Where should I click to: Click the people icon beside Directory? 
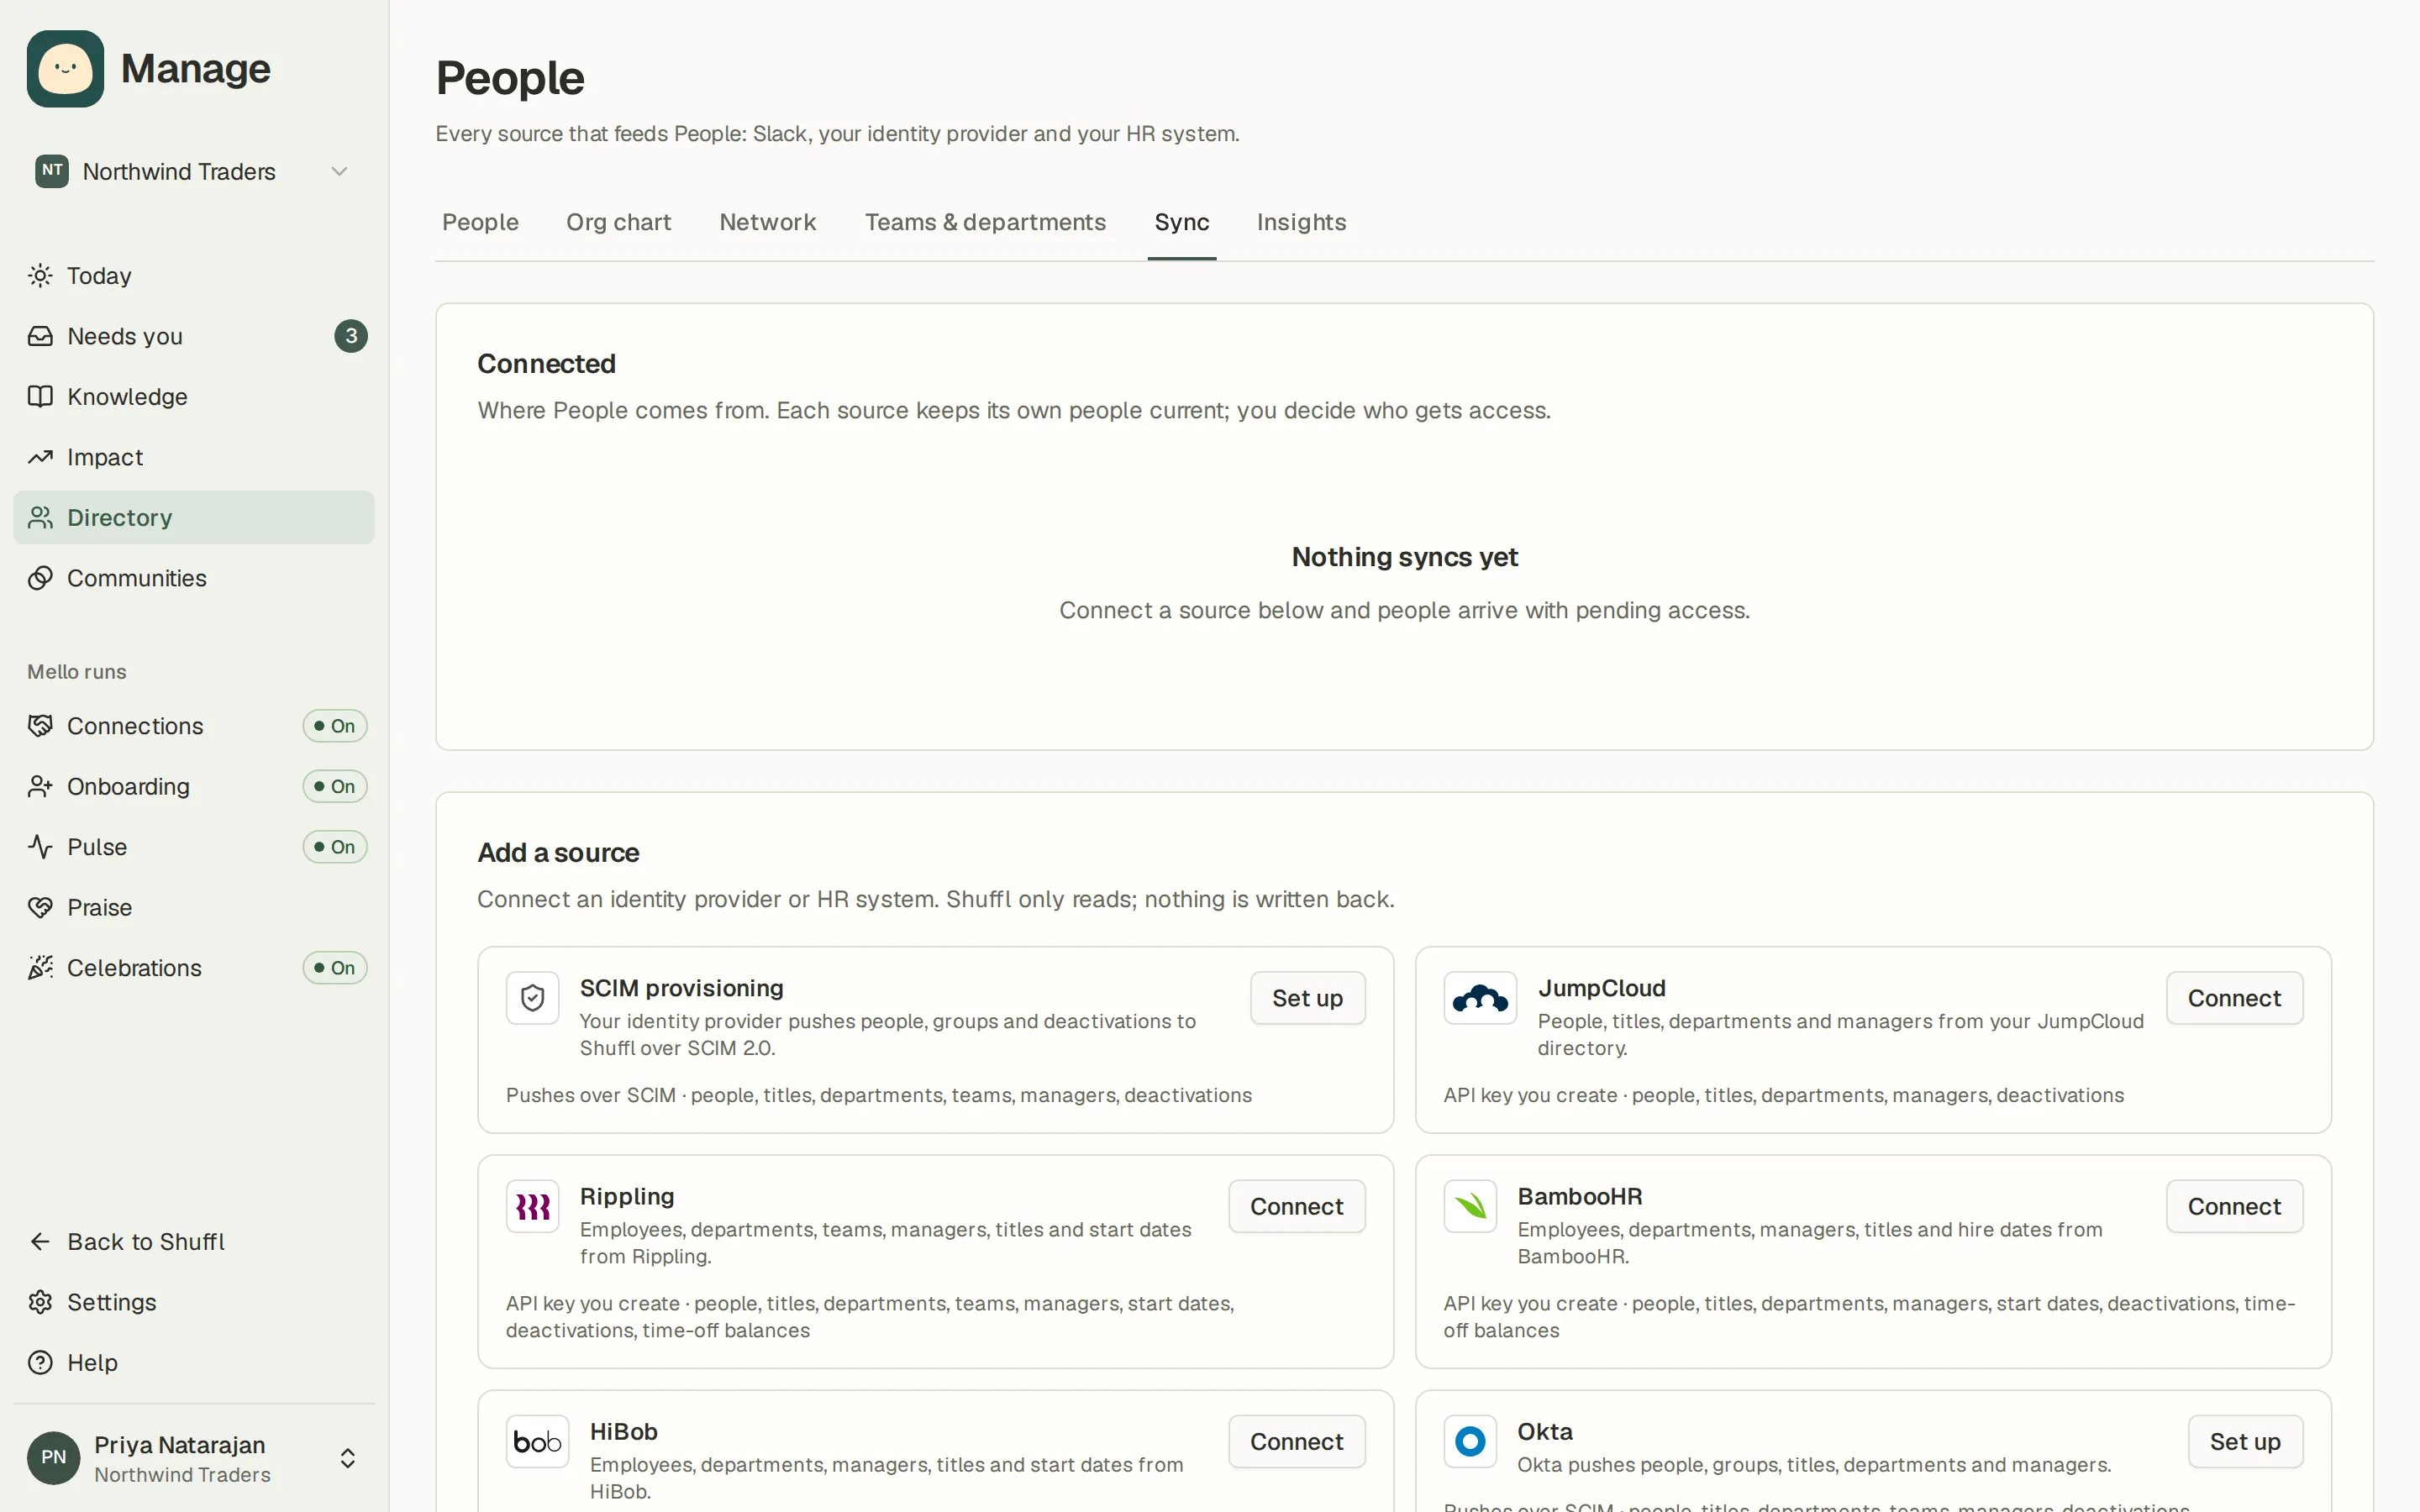(40, 518)
